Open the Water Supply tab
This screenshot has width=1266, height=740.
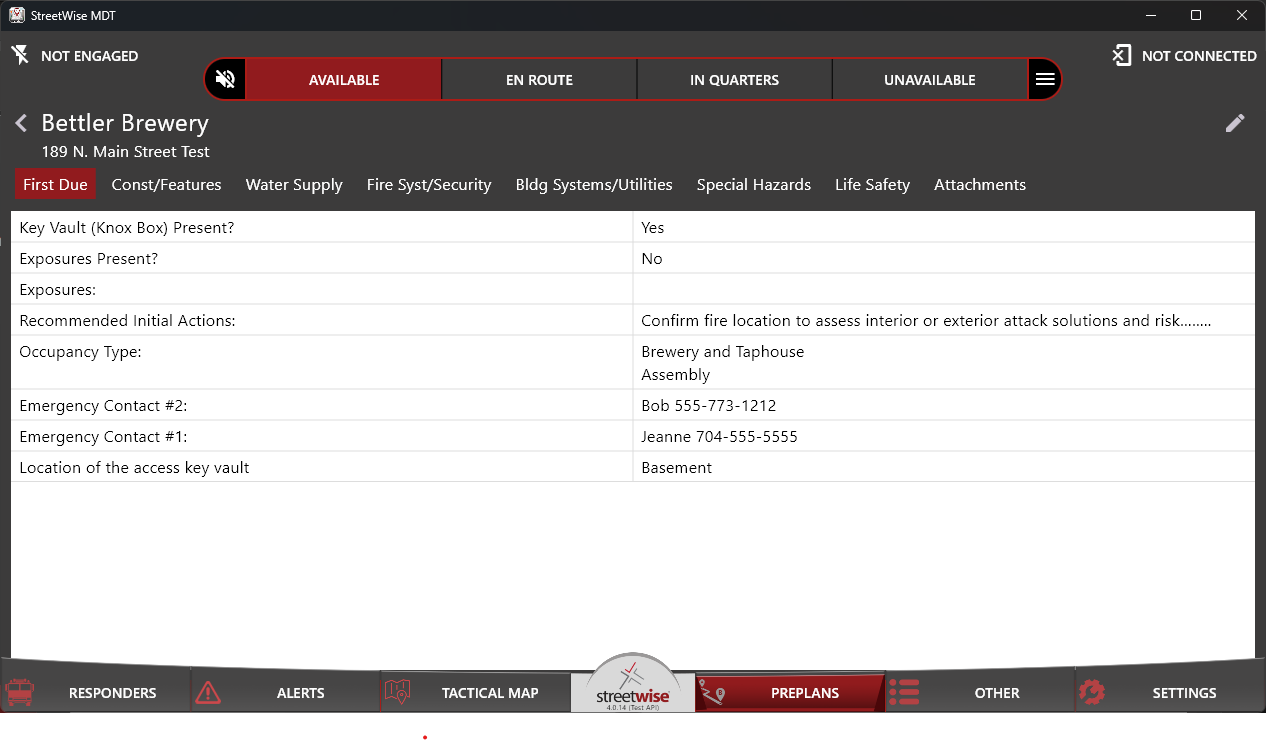[294, 184]
